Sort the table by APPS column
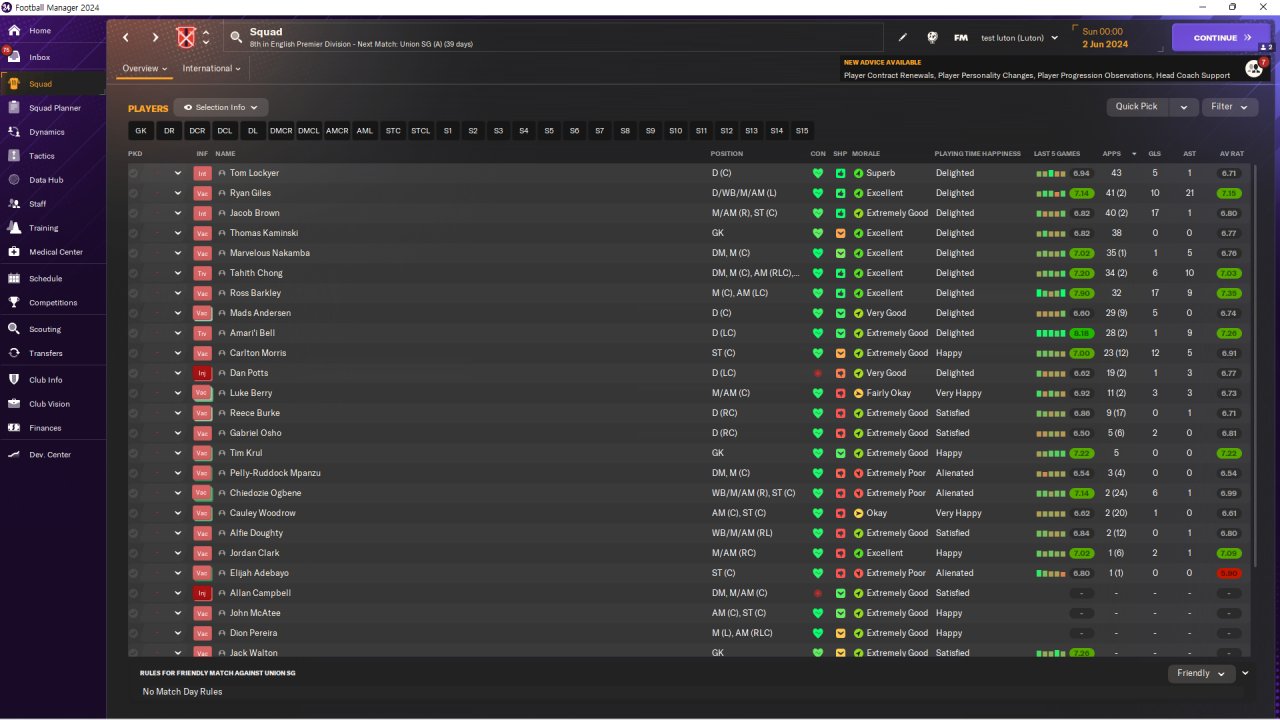The height and width of the screenshot is (720, 1280). (x=1111, y=154)
